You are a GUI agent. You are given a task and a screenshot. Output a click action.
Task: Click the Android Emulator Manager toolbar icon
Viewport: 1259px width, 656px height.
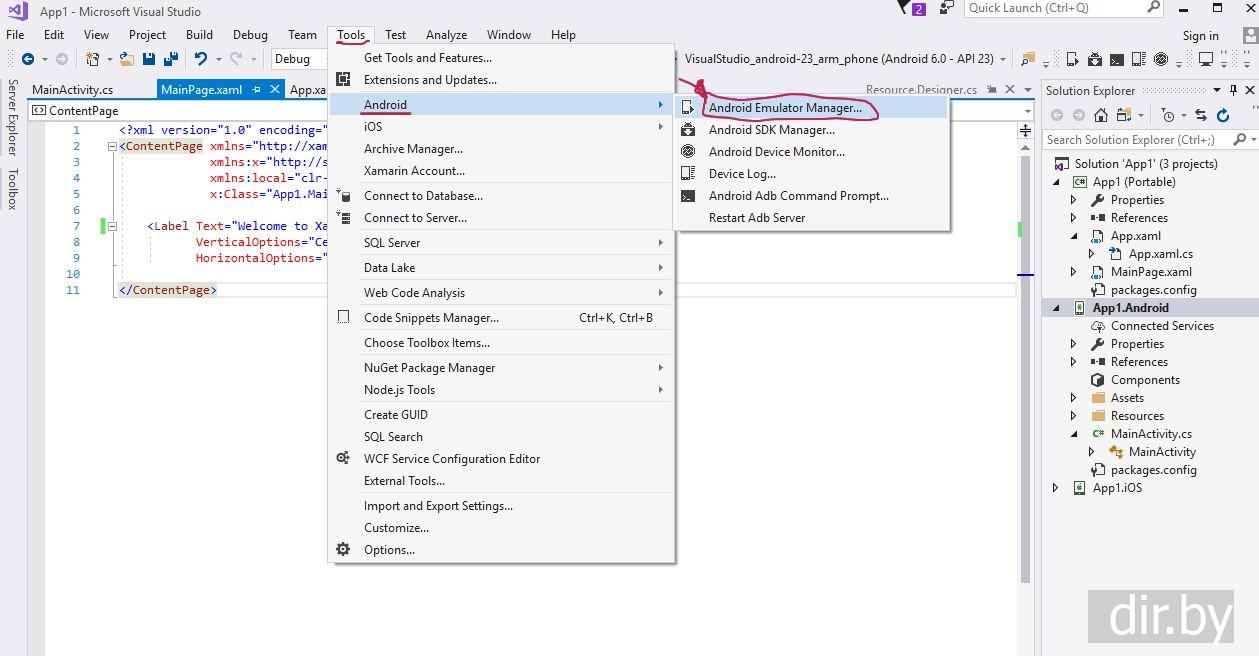tap(1073, 59)
